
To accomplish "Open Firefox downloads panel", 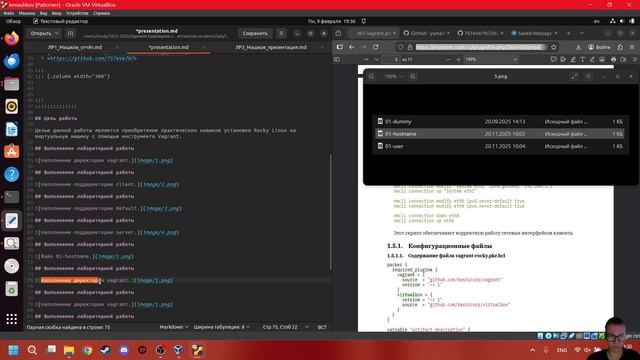I will click(578, 47).
